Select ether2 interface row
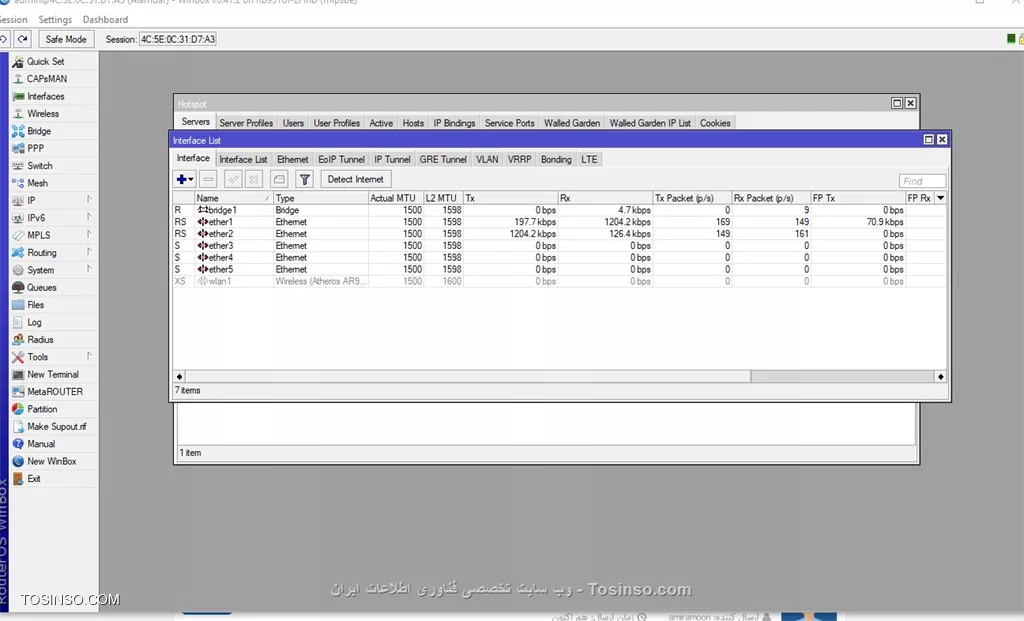 coord(559,234)
